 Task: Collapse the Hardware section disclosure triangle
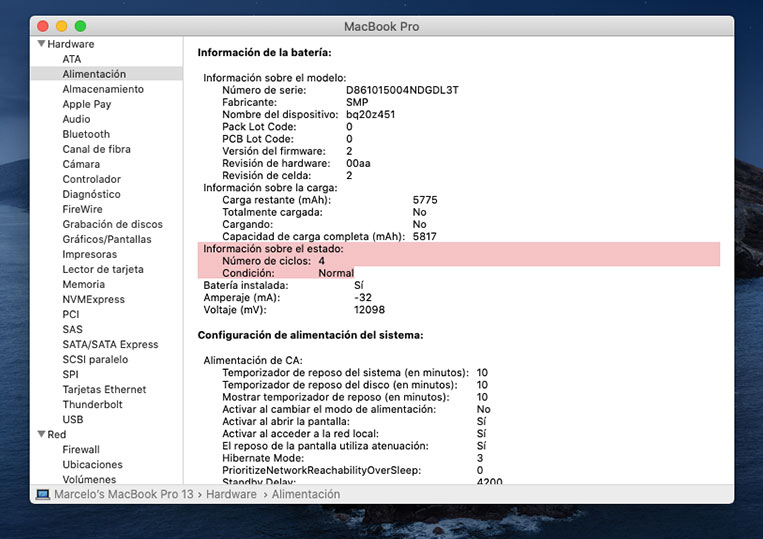[41, 44]
